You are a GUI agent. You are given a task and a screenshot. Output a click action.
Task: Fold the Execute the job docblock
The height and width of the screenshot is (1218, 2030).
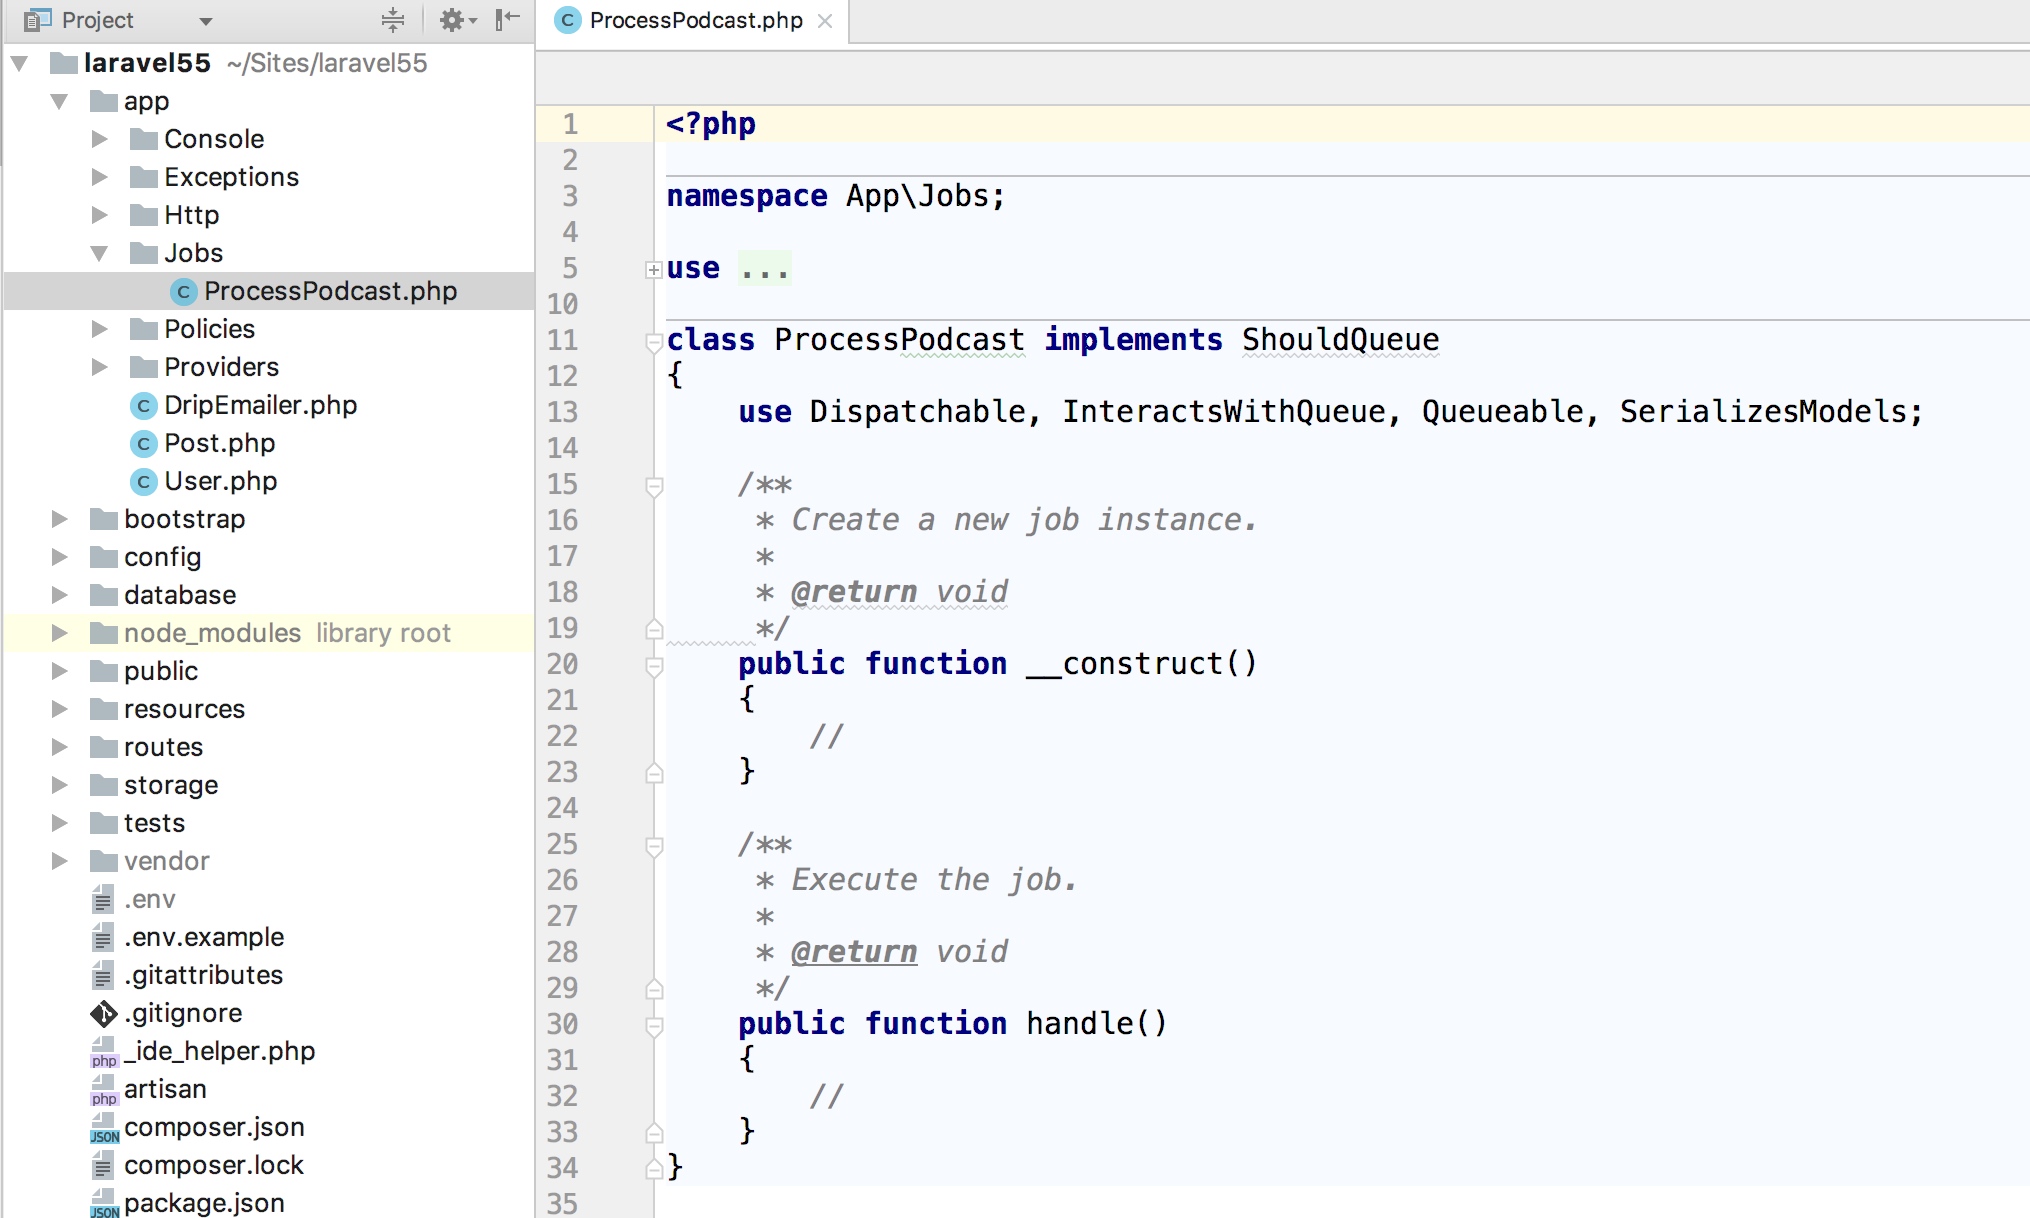(x=654, y=846)
